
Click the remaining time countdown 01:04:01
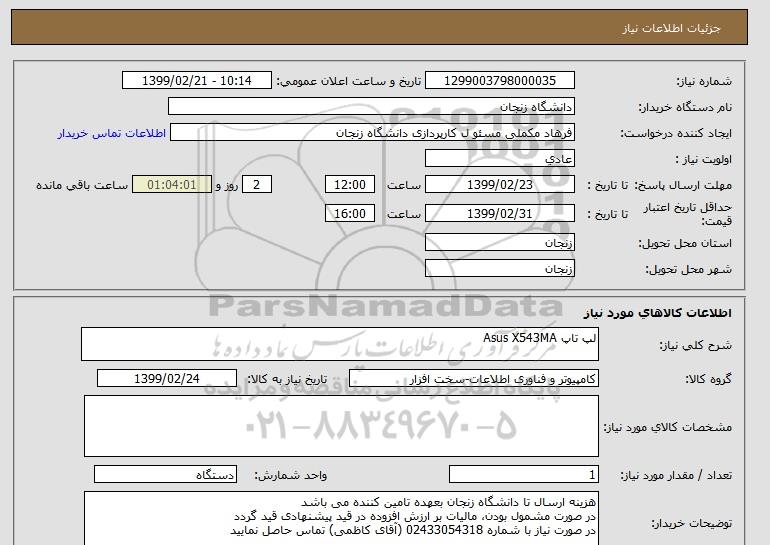(x=172, y=185)
